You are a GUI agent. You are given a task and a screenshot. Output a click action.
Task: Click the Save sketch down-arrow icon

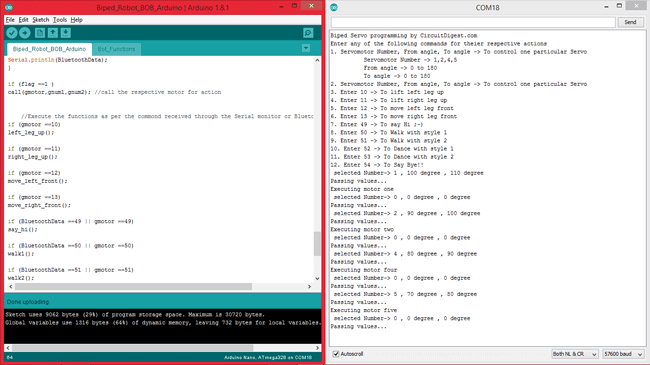point(65,33)
